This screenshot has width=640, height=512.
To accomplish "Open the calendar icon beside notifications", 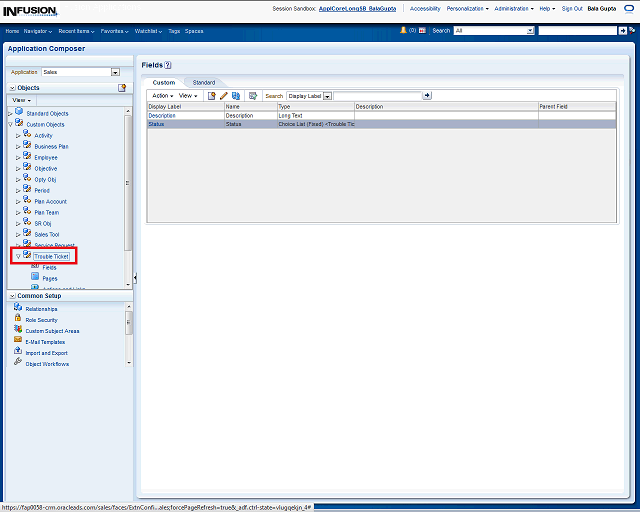I will coord(422,30).
